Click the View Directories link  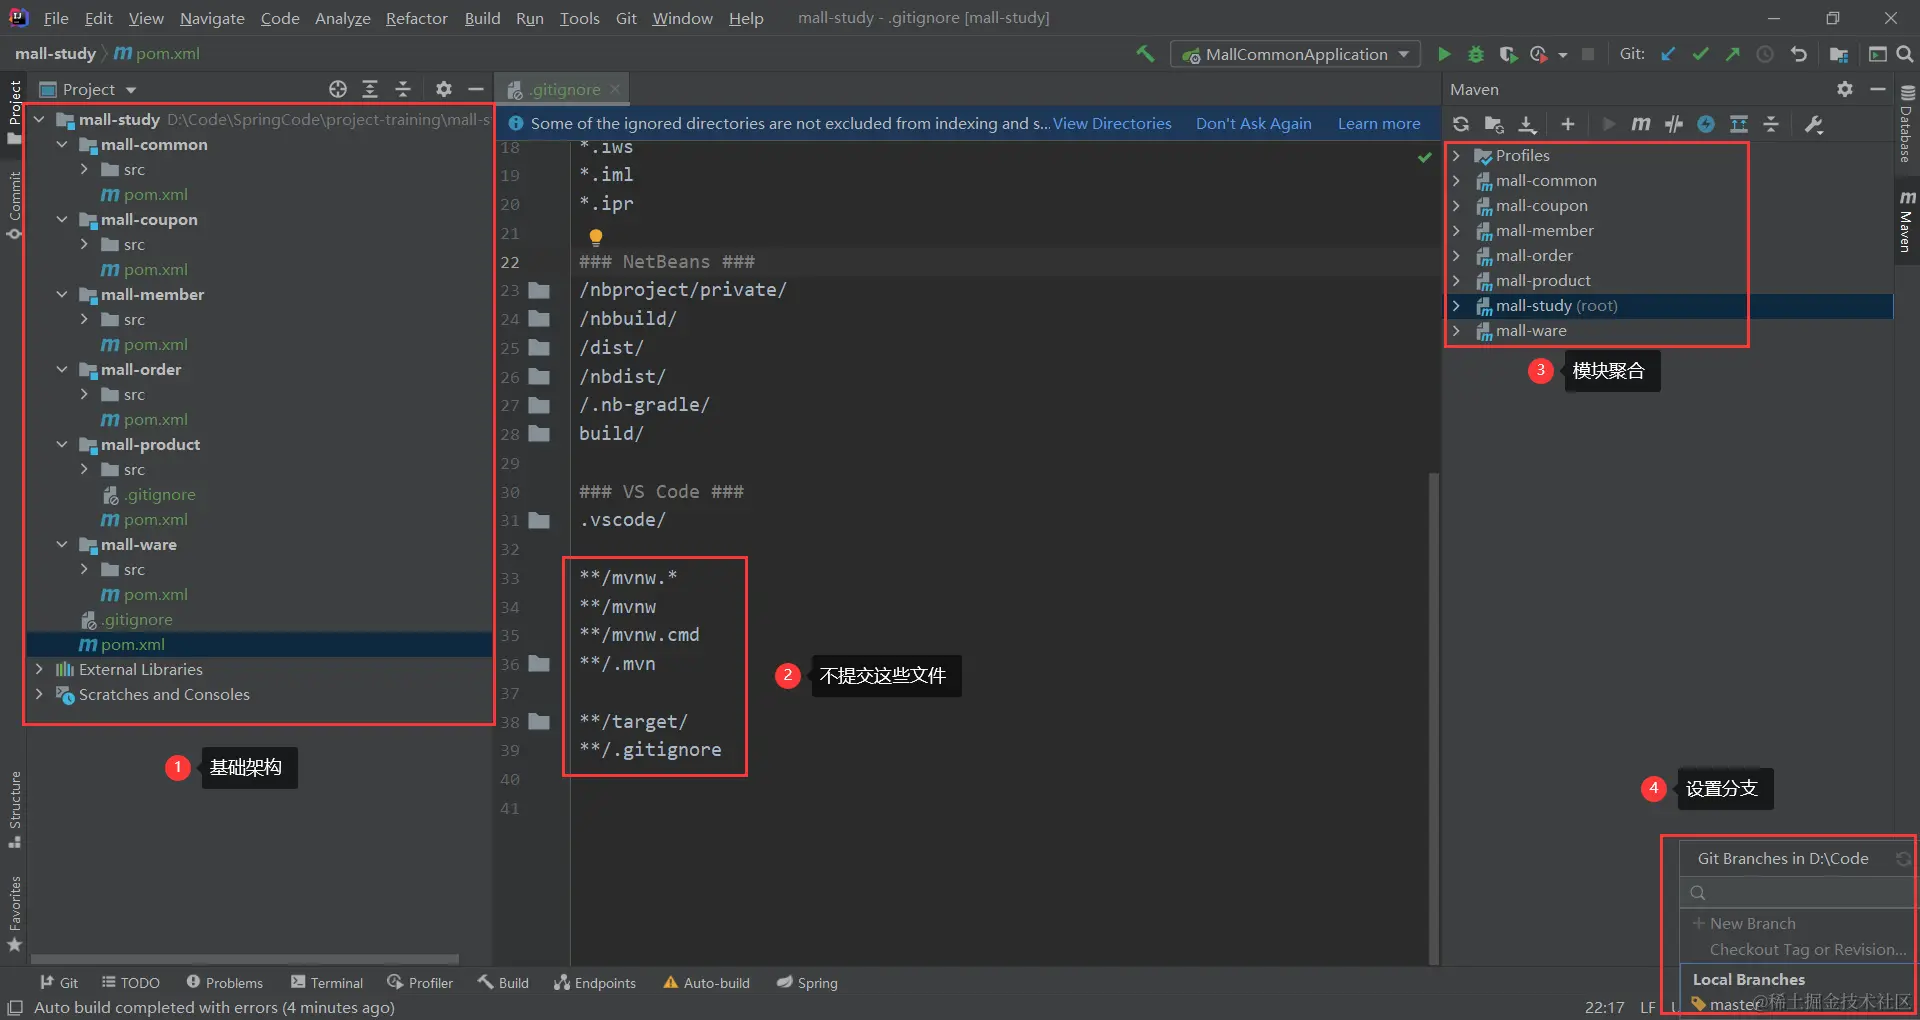(1112, 123)
